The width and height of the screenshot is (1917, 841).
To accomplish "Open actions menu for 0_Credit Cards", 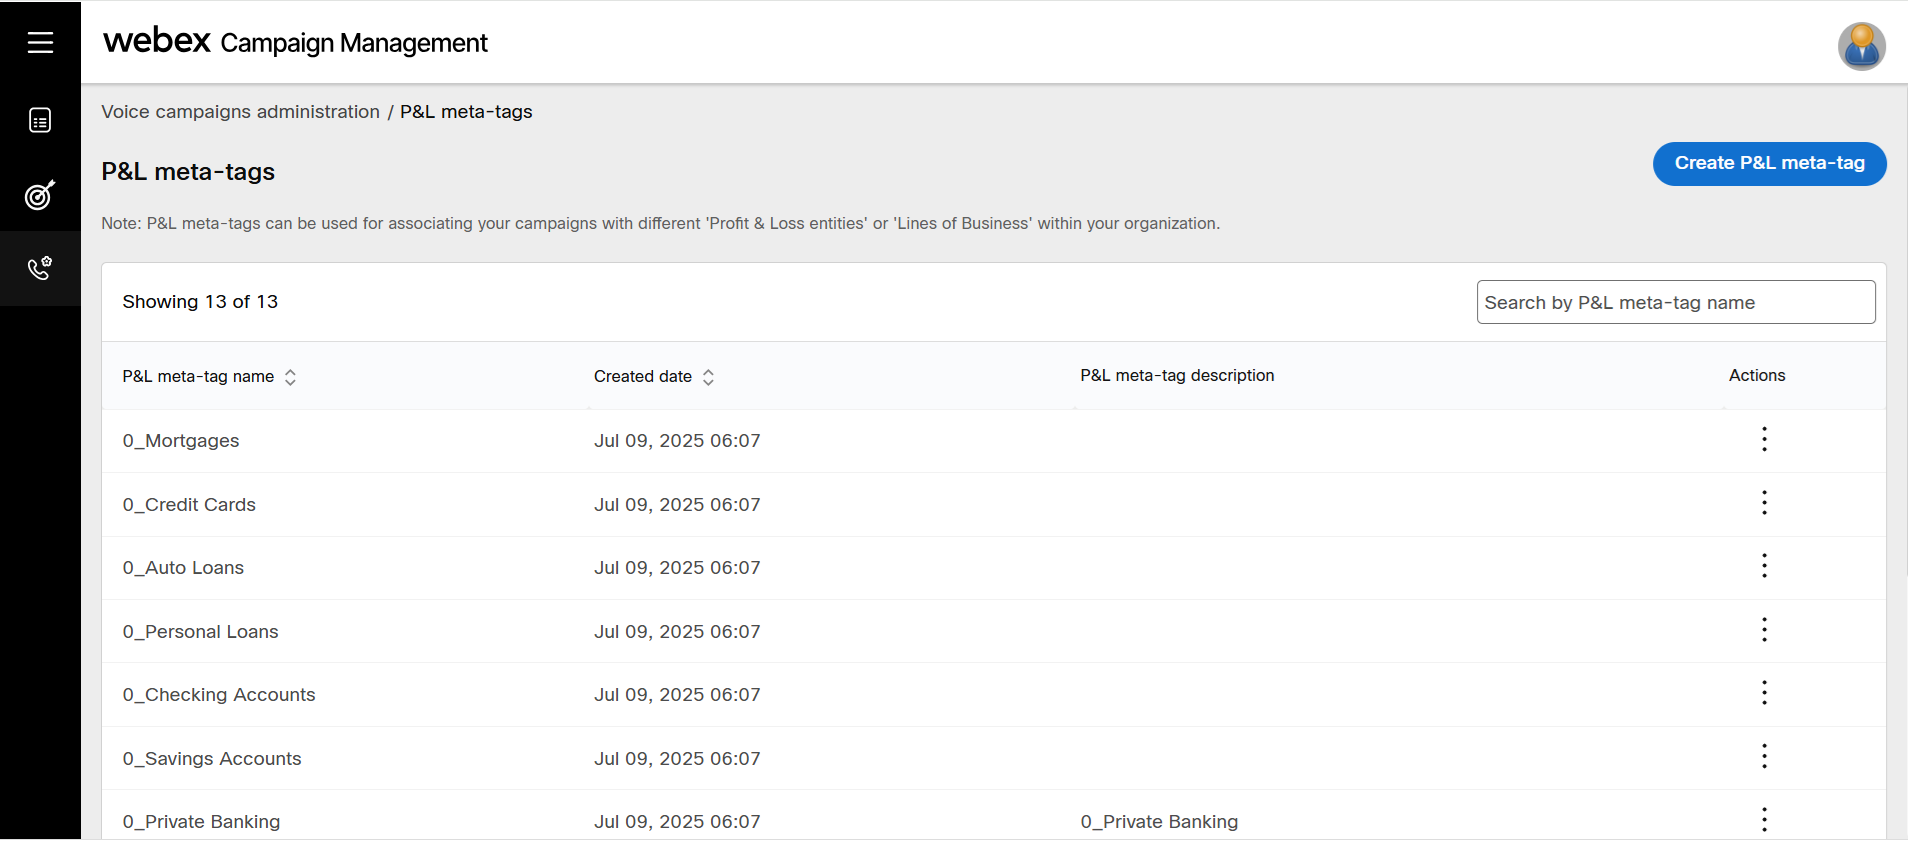I will pyautogui.click(x=1764, y=503).
